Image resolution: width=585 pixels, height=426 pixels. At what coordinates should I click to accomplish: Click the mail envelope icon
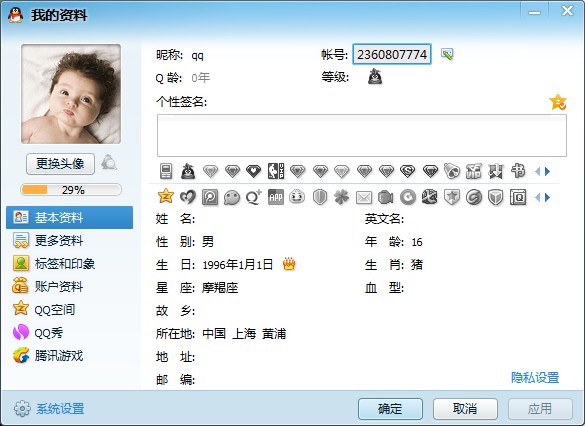click(x=364, y=197)
